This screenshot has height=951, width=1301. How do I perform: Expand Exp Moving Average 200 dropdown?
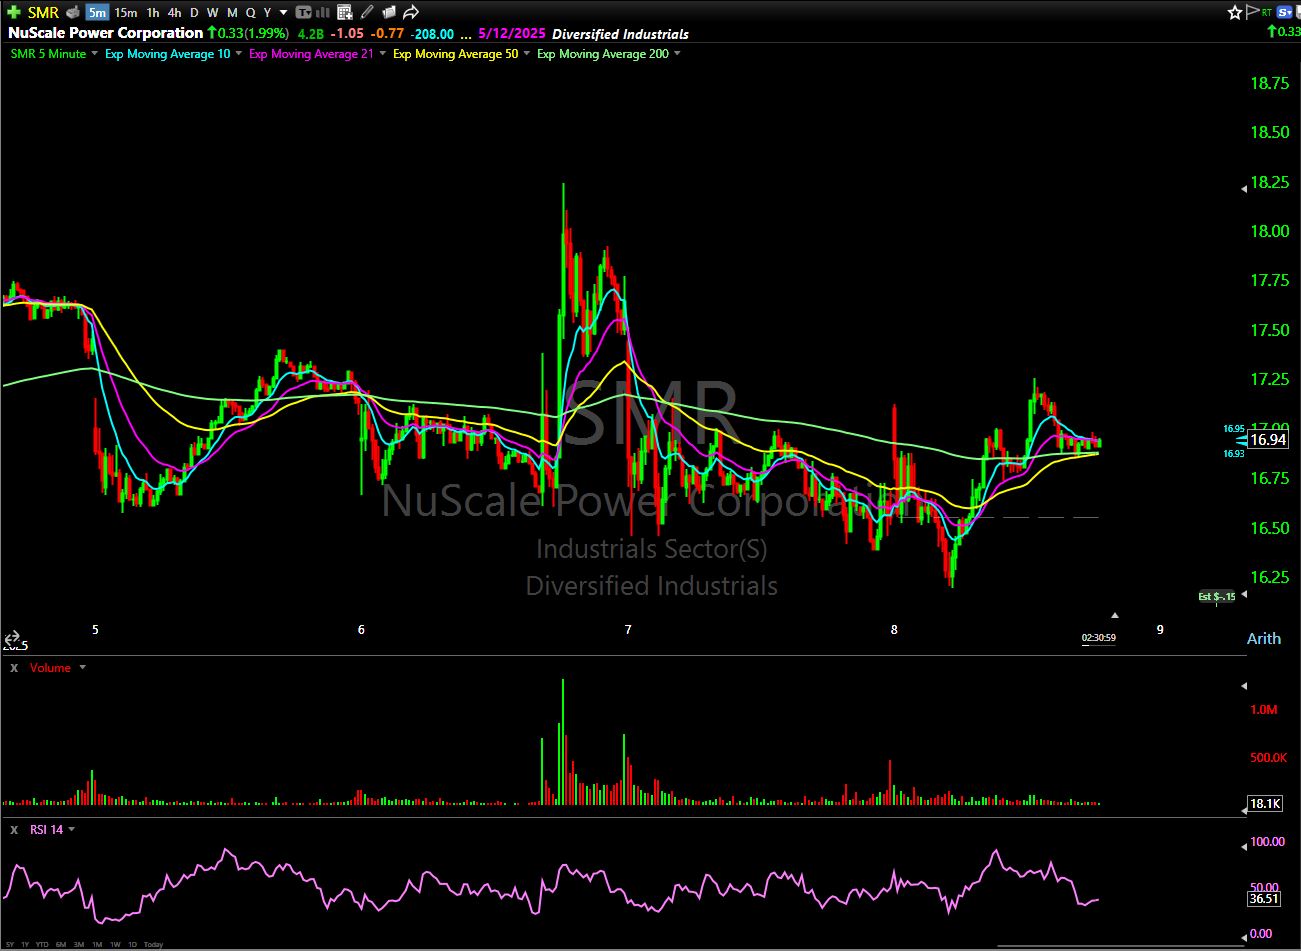(x=678, y=54)
